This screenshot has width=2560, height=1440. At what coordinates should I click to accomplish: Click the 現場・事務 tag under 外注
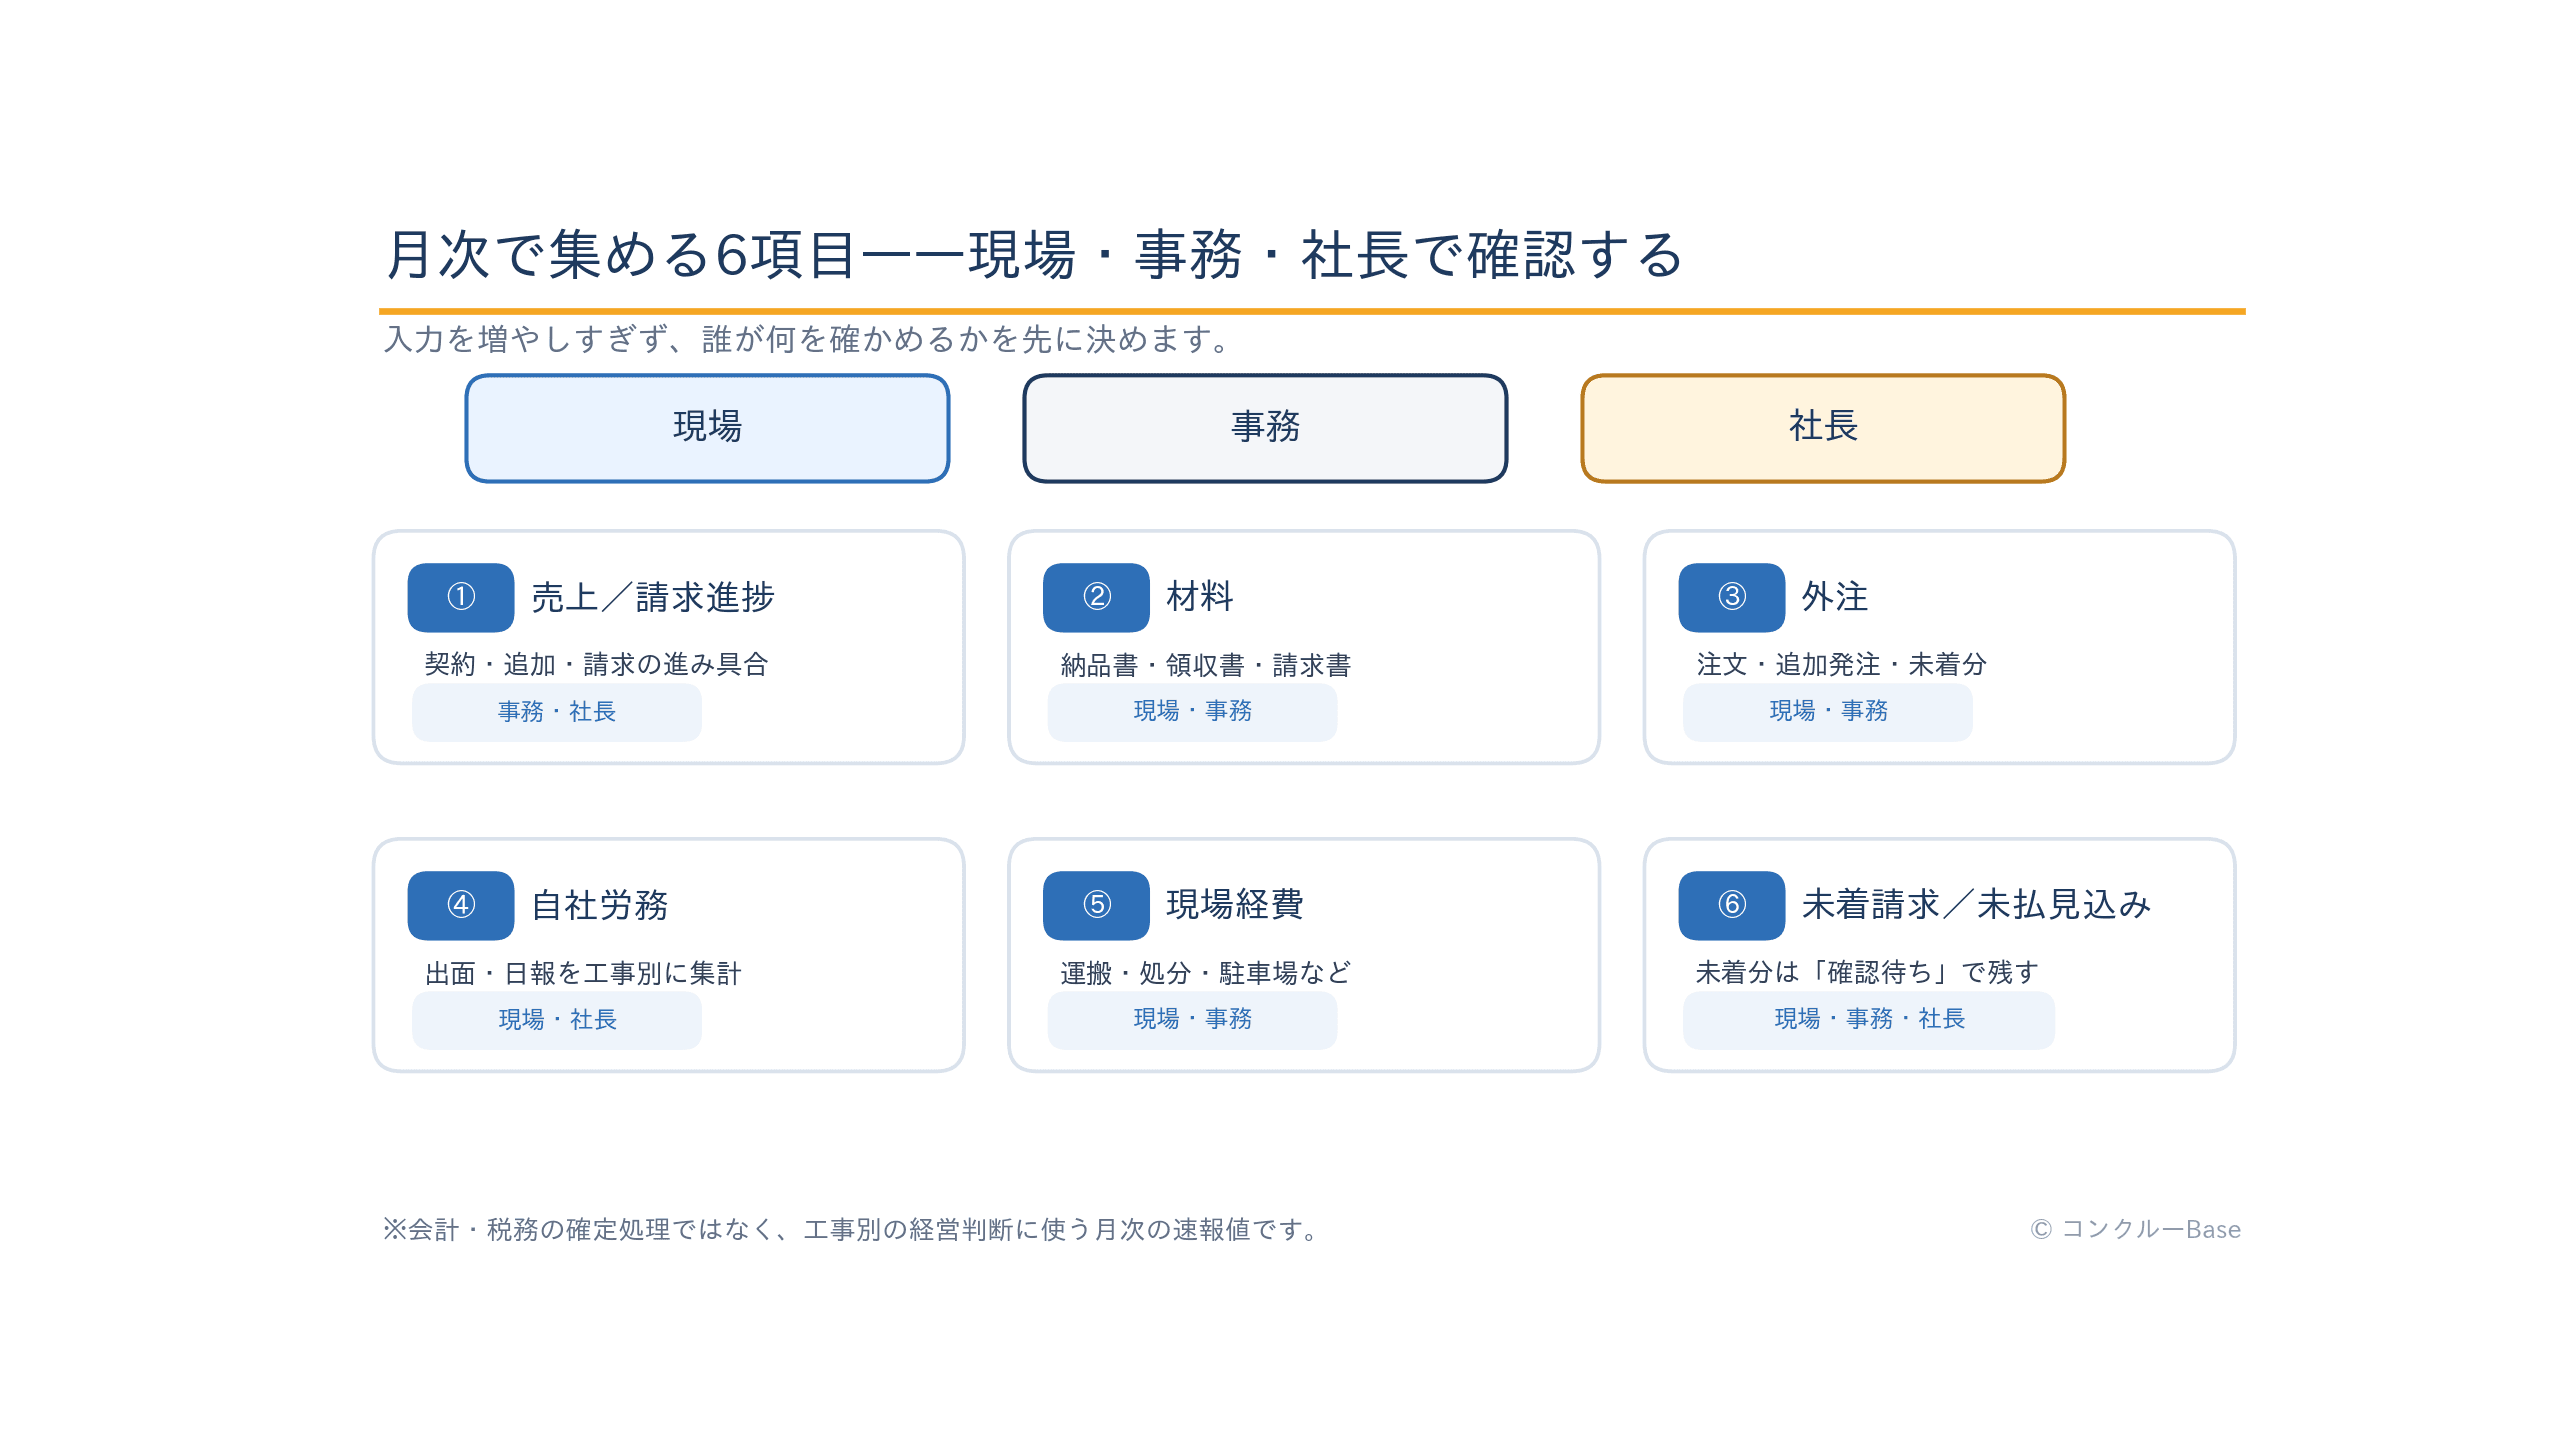coord(1828,712)
